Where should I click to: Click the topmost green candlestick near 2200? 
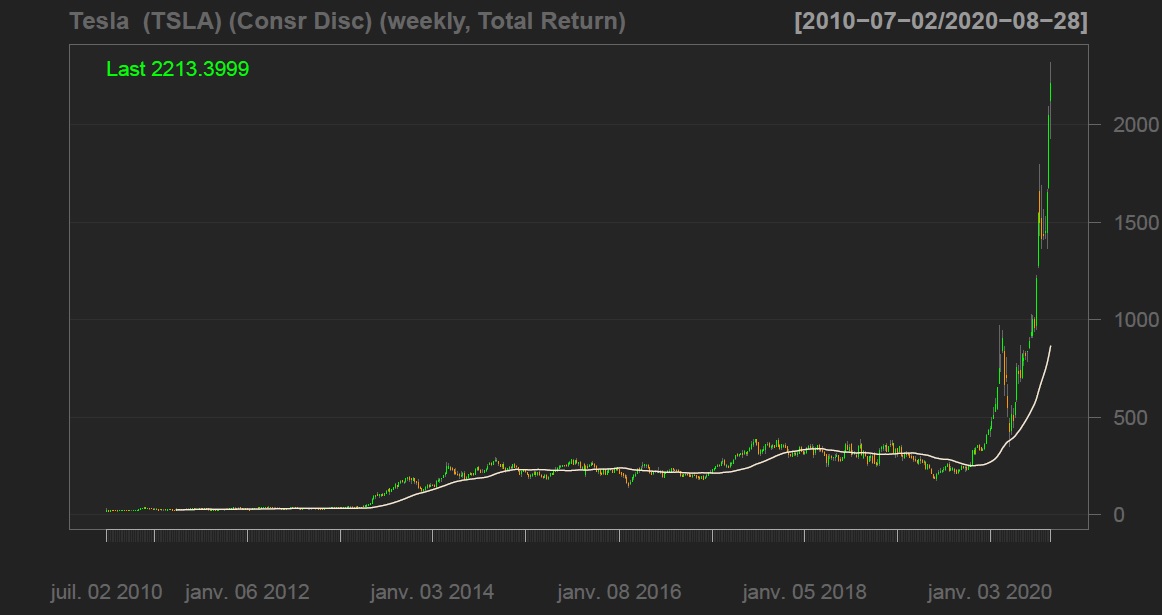pyautogui.click(x=1050, y=93)
